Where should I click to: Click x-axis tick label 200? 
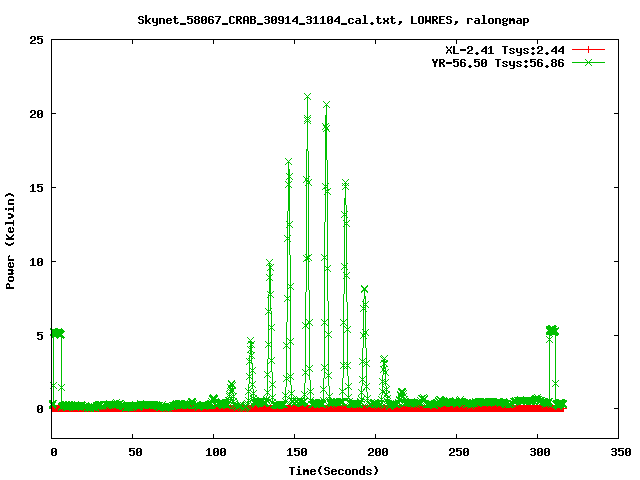coord(378,452)
